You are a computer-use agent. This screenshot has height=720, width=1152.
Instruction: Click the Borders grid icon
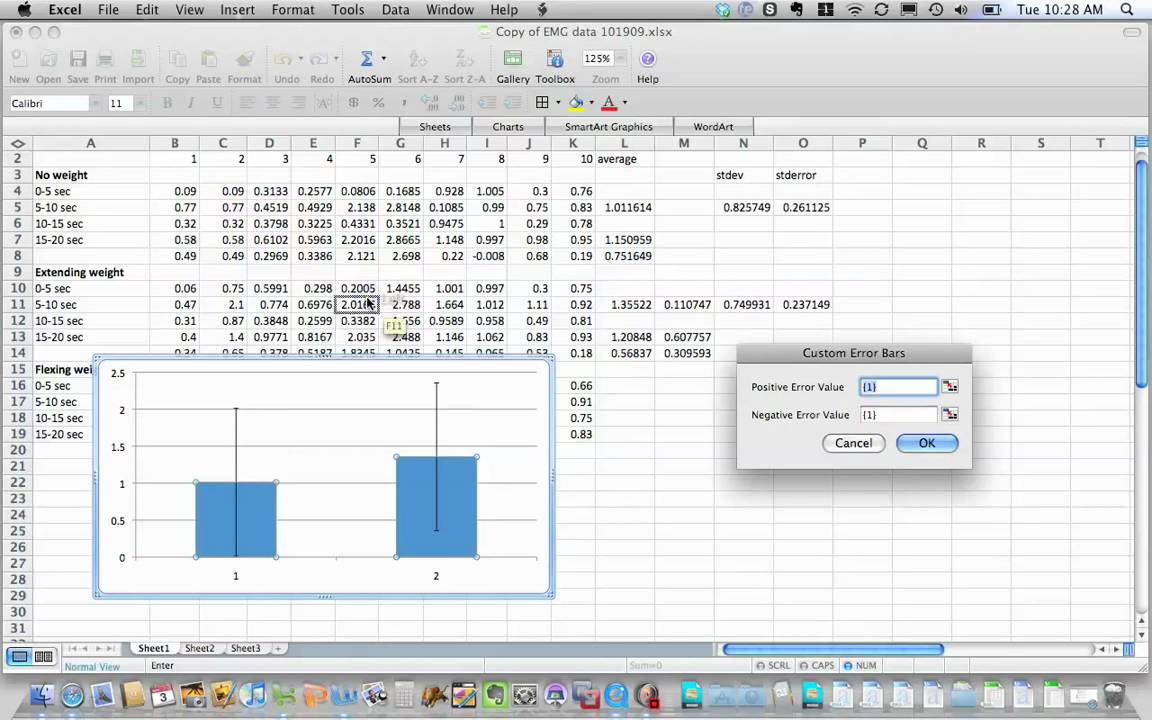coord(542,102)
